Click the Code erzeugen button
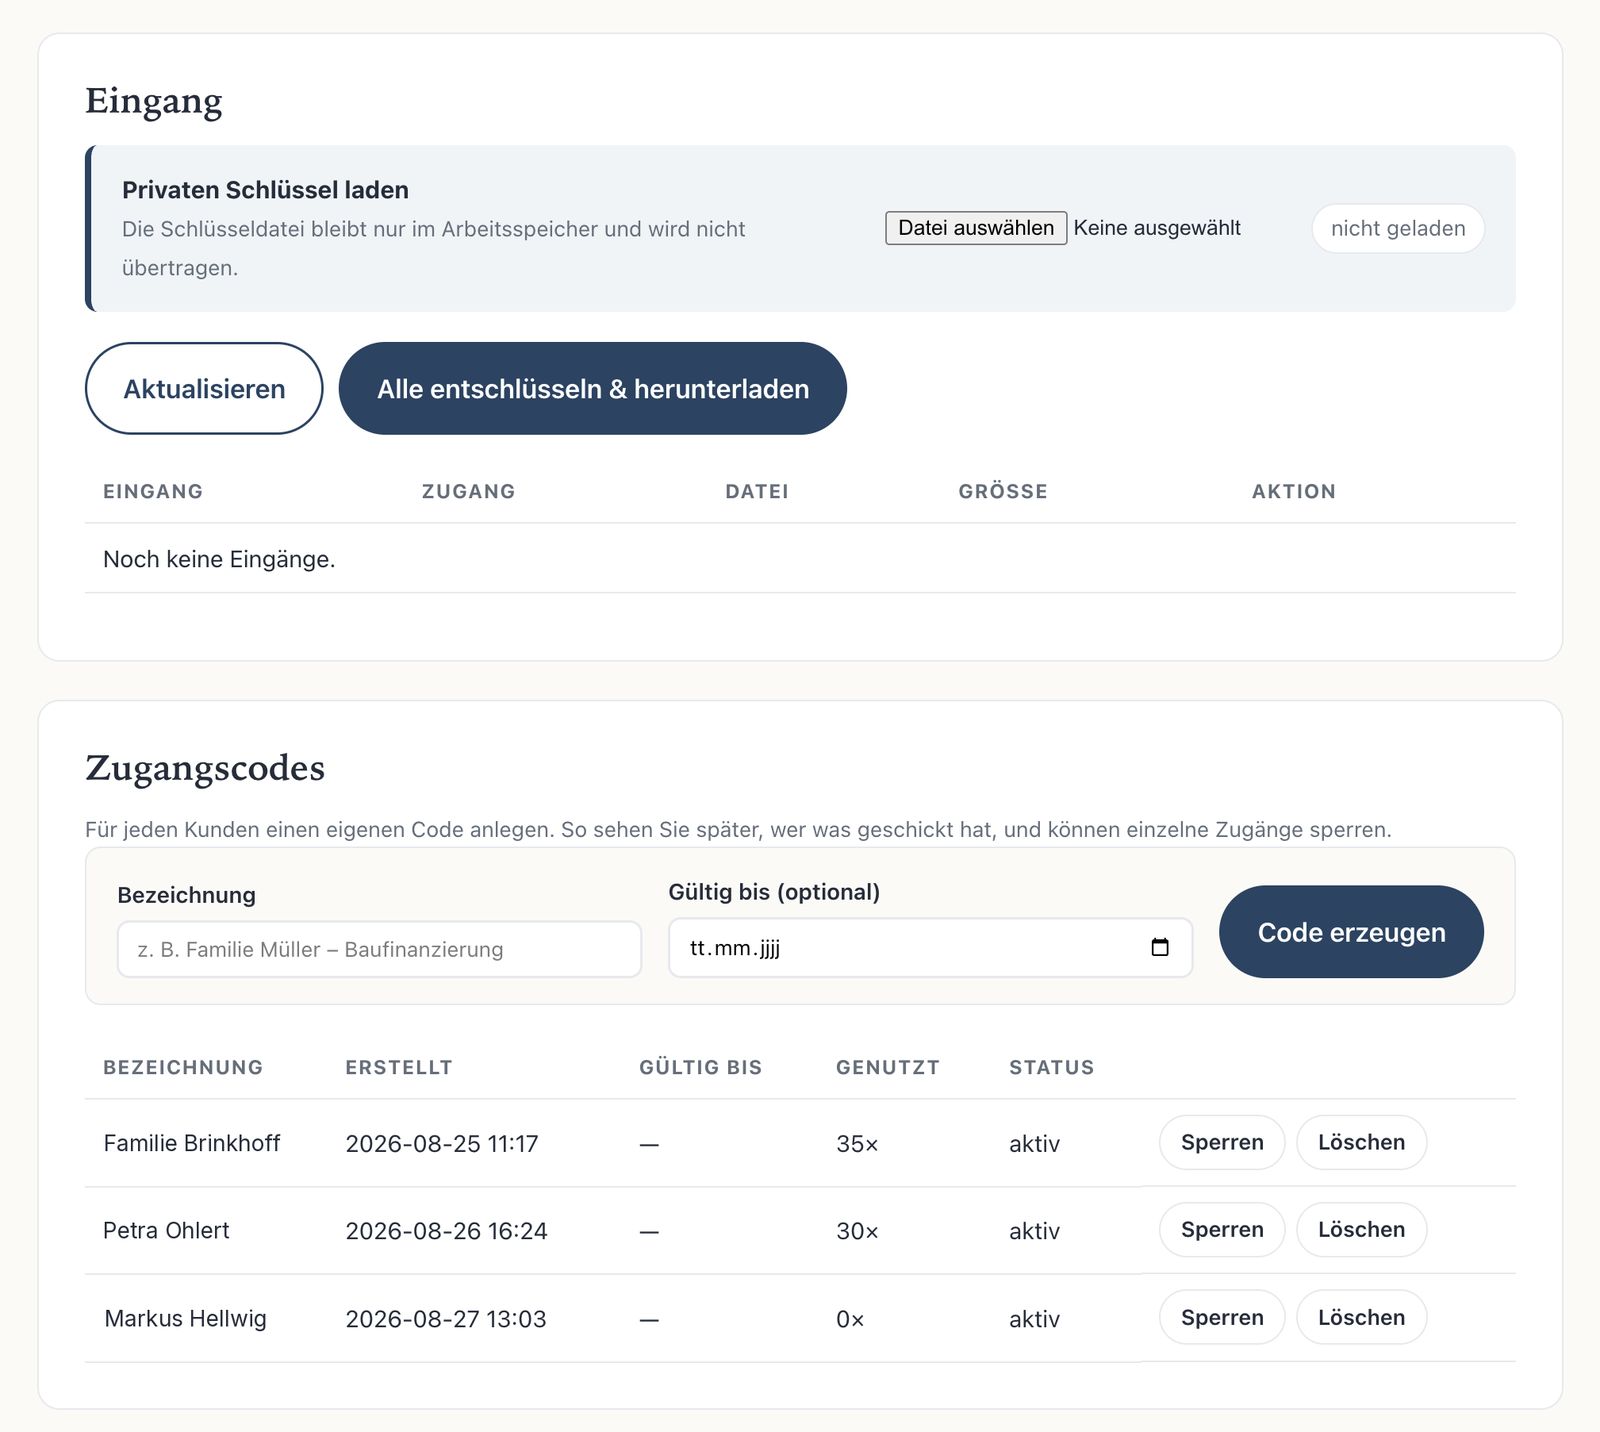This screenshot has height=1432, width=1600. (x=1351, y=932)
